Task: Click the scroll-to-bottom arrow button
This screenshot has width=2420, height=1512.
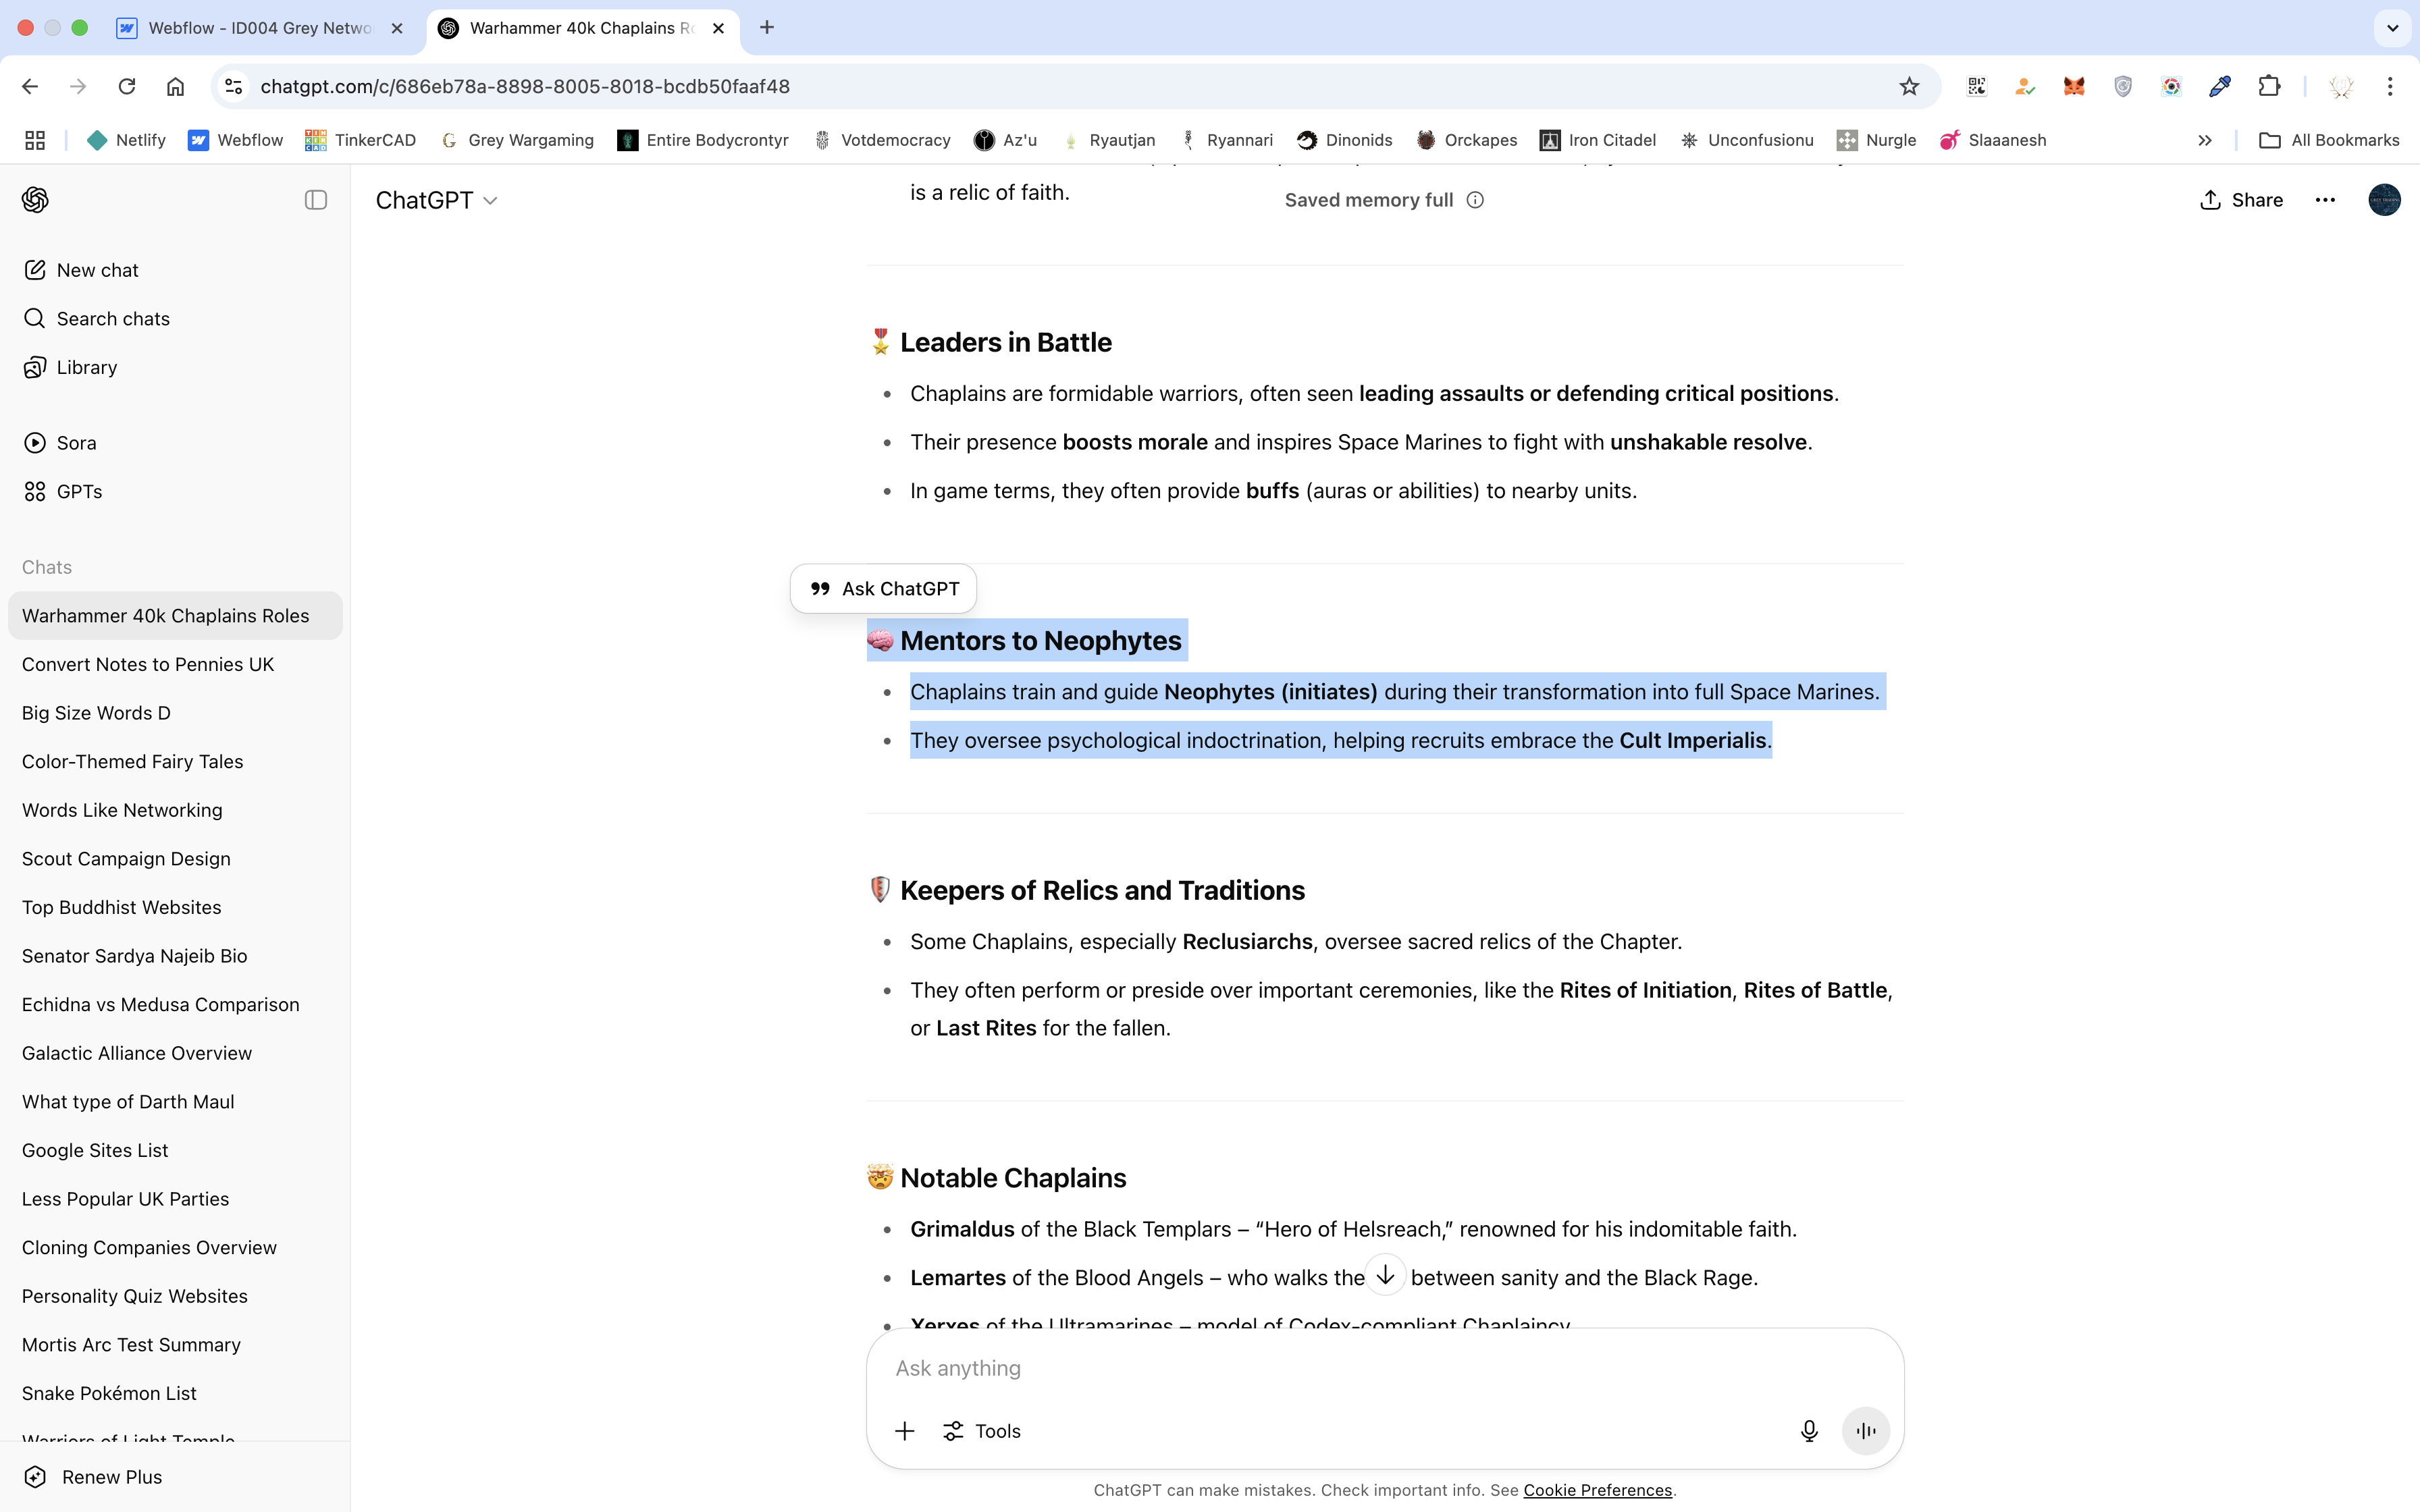Action: point(1385,1275)
